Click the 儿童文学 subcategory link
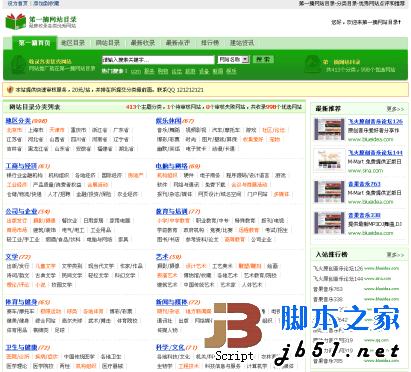 (45, 266)
